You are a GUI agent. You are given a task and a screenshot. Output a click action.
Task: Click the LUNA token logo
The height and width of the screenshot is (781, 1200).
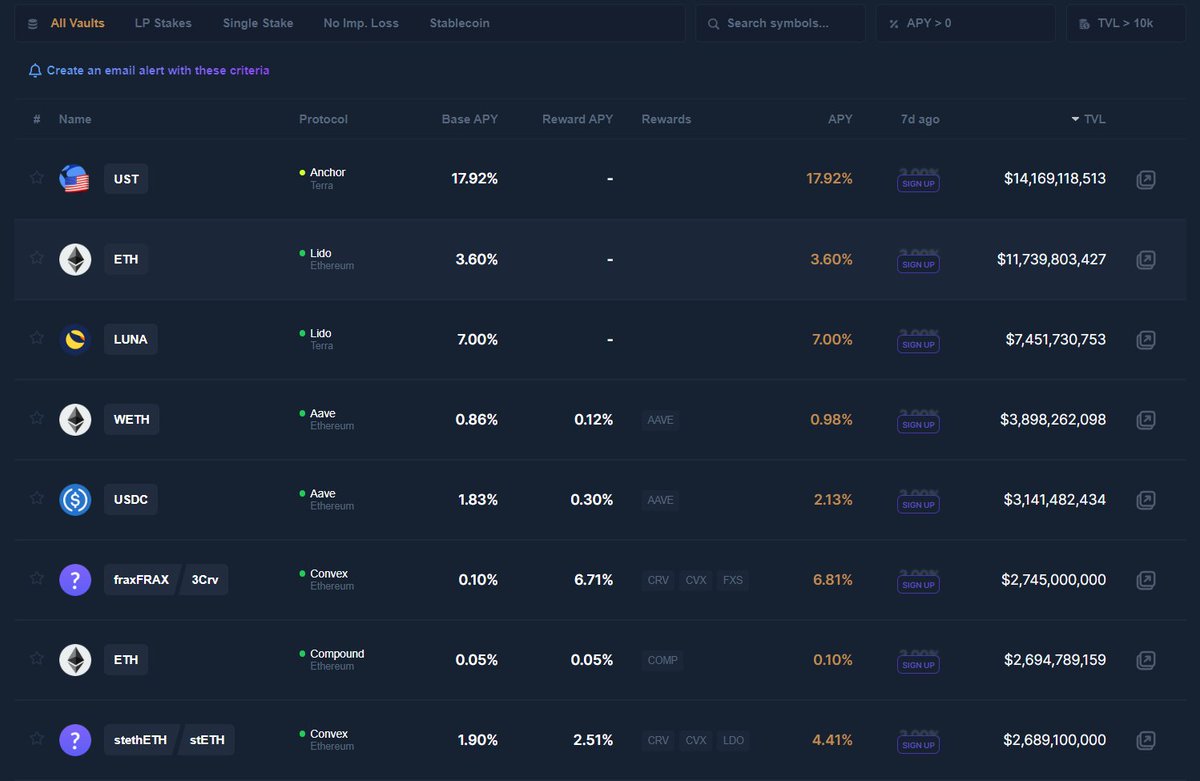[75, 340]
